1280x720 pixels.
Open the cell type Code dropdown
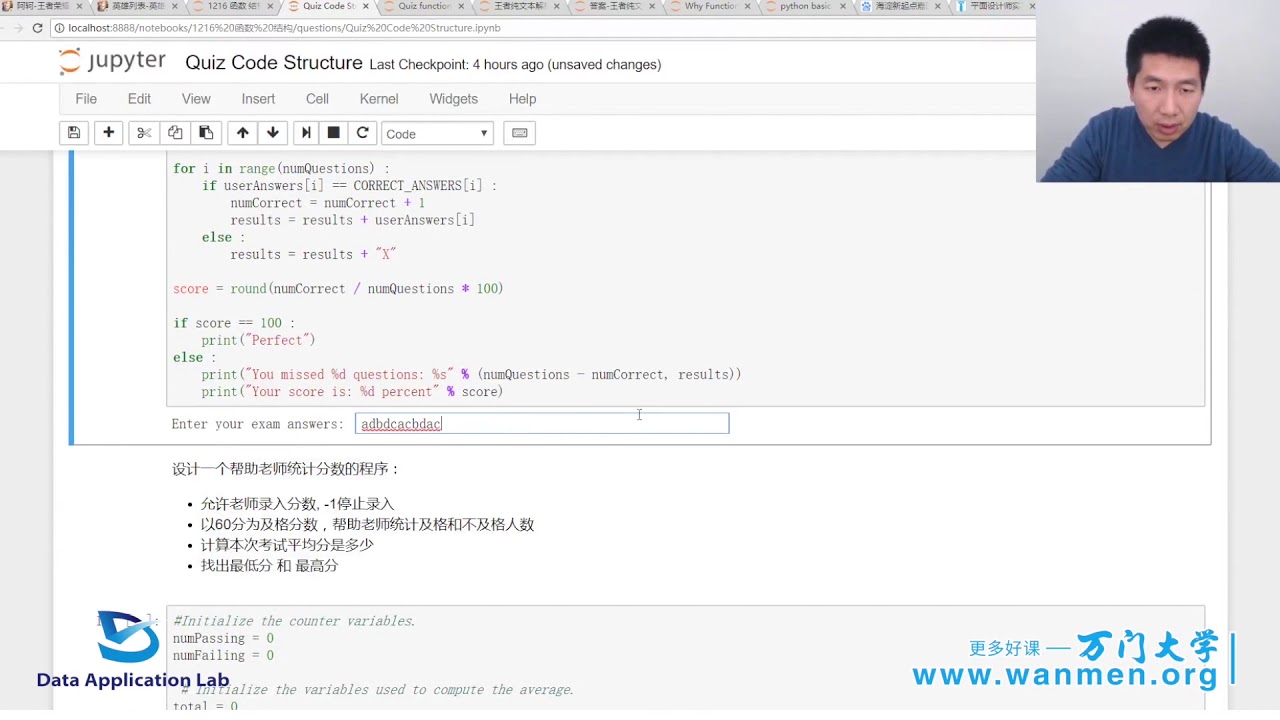coord(437,133)
